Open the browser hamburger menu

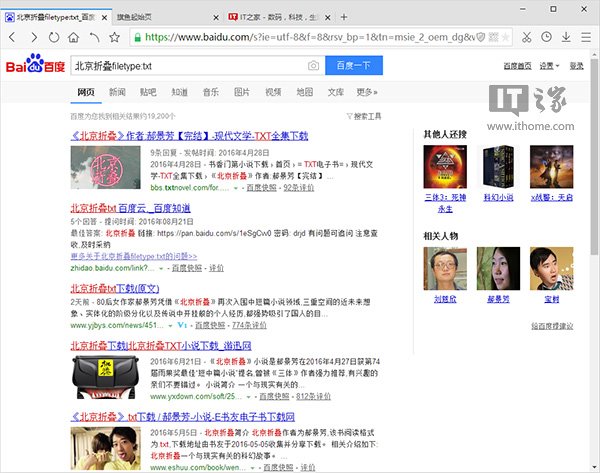[x=586, y=37]
